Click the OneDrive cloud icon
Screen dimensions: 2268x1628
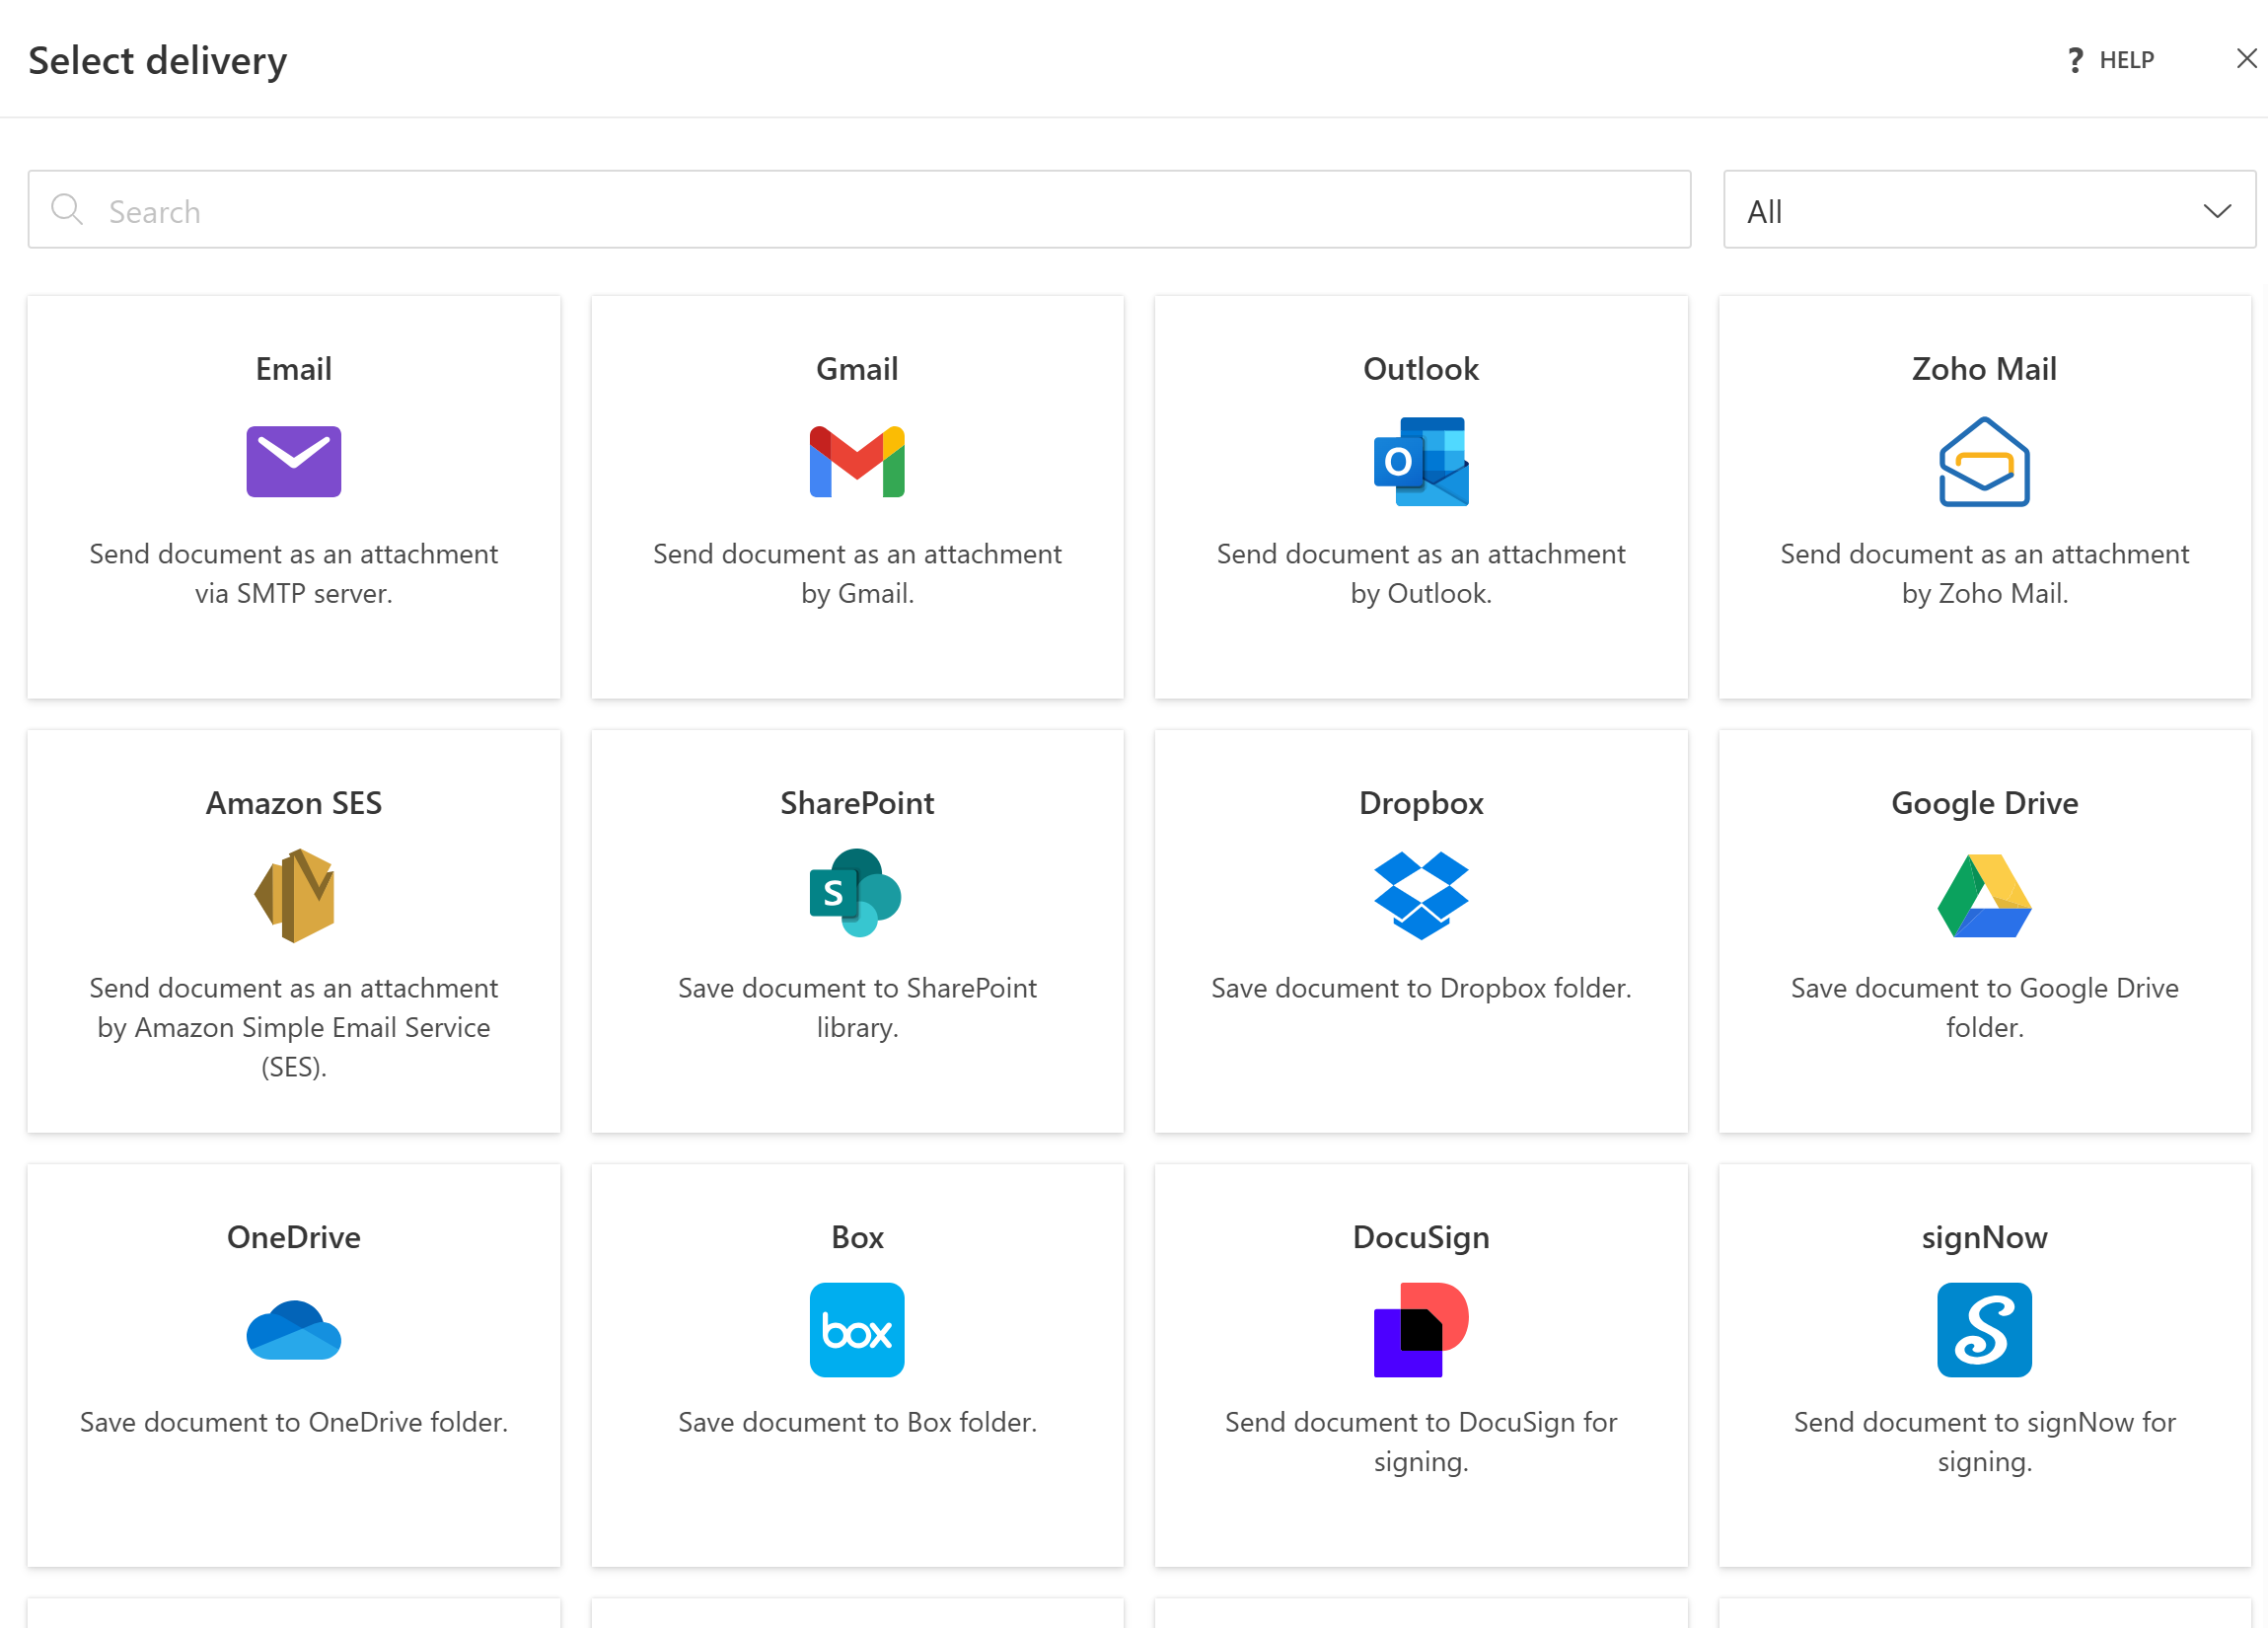[x=293, y=1329]
